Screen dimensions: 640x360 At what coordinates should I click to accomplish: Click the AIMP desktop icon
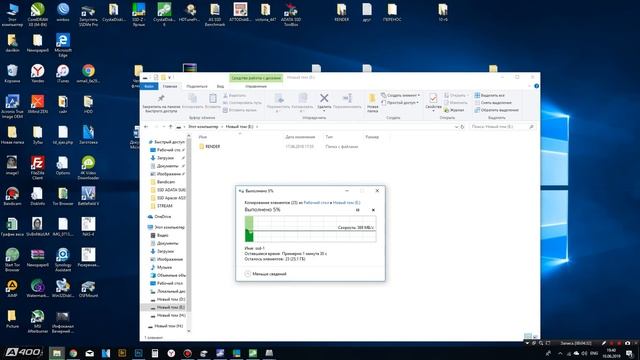(x=12, y=288)
